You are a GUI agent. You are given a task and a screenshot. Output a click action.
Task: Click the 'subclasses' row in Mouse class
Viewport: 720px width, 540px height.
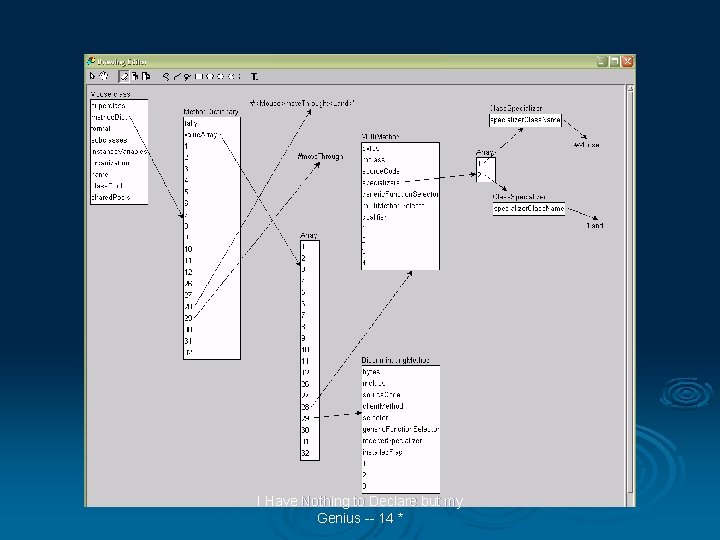click(x=119, y=140)
